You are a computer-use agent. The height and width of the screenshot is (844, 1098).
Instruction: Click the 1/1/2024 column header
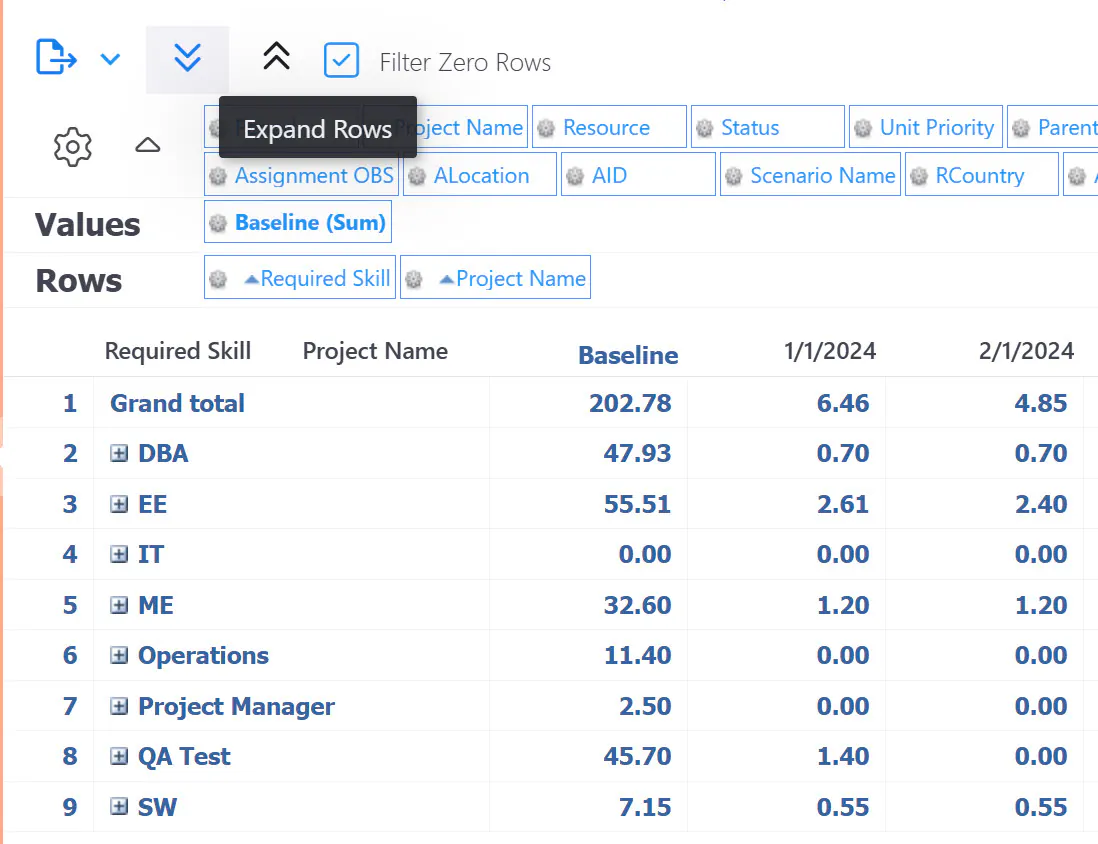pyautogui.click(x=830, y=351)
